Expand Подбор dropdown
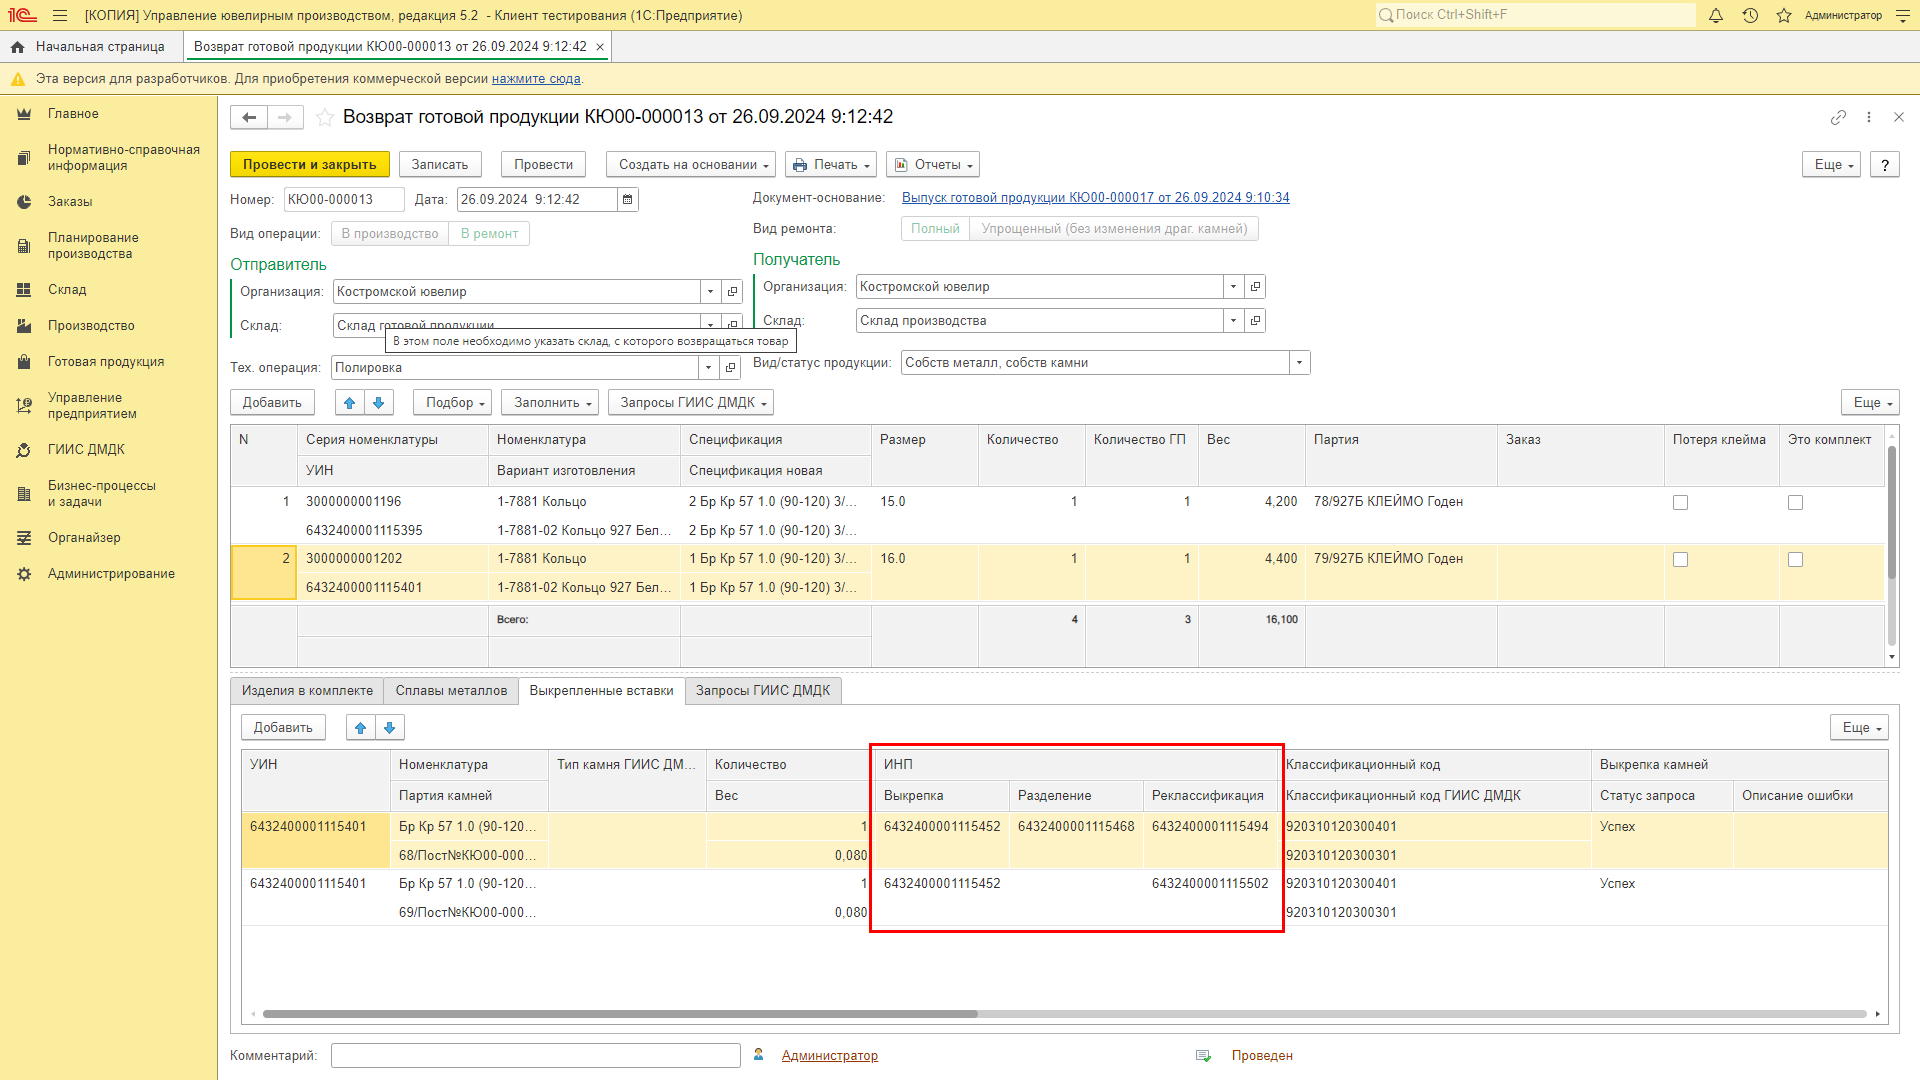 point(453,403)
